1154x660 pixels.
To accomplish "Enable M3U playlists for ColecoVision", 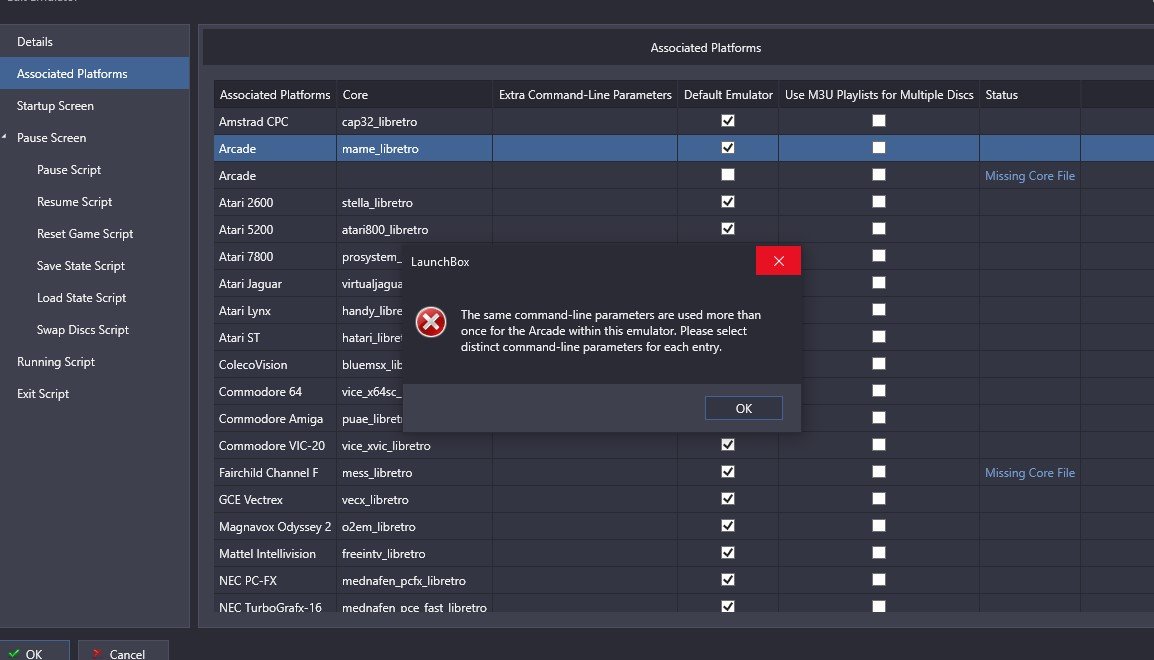I will pos(879,363).
